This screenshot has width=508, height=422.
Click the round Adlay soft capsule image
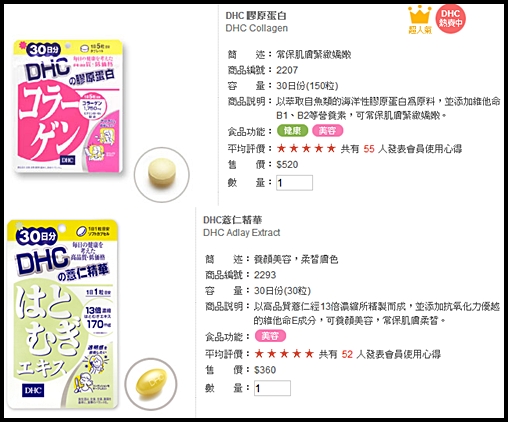[x=151, y=384]
